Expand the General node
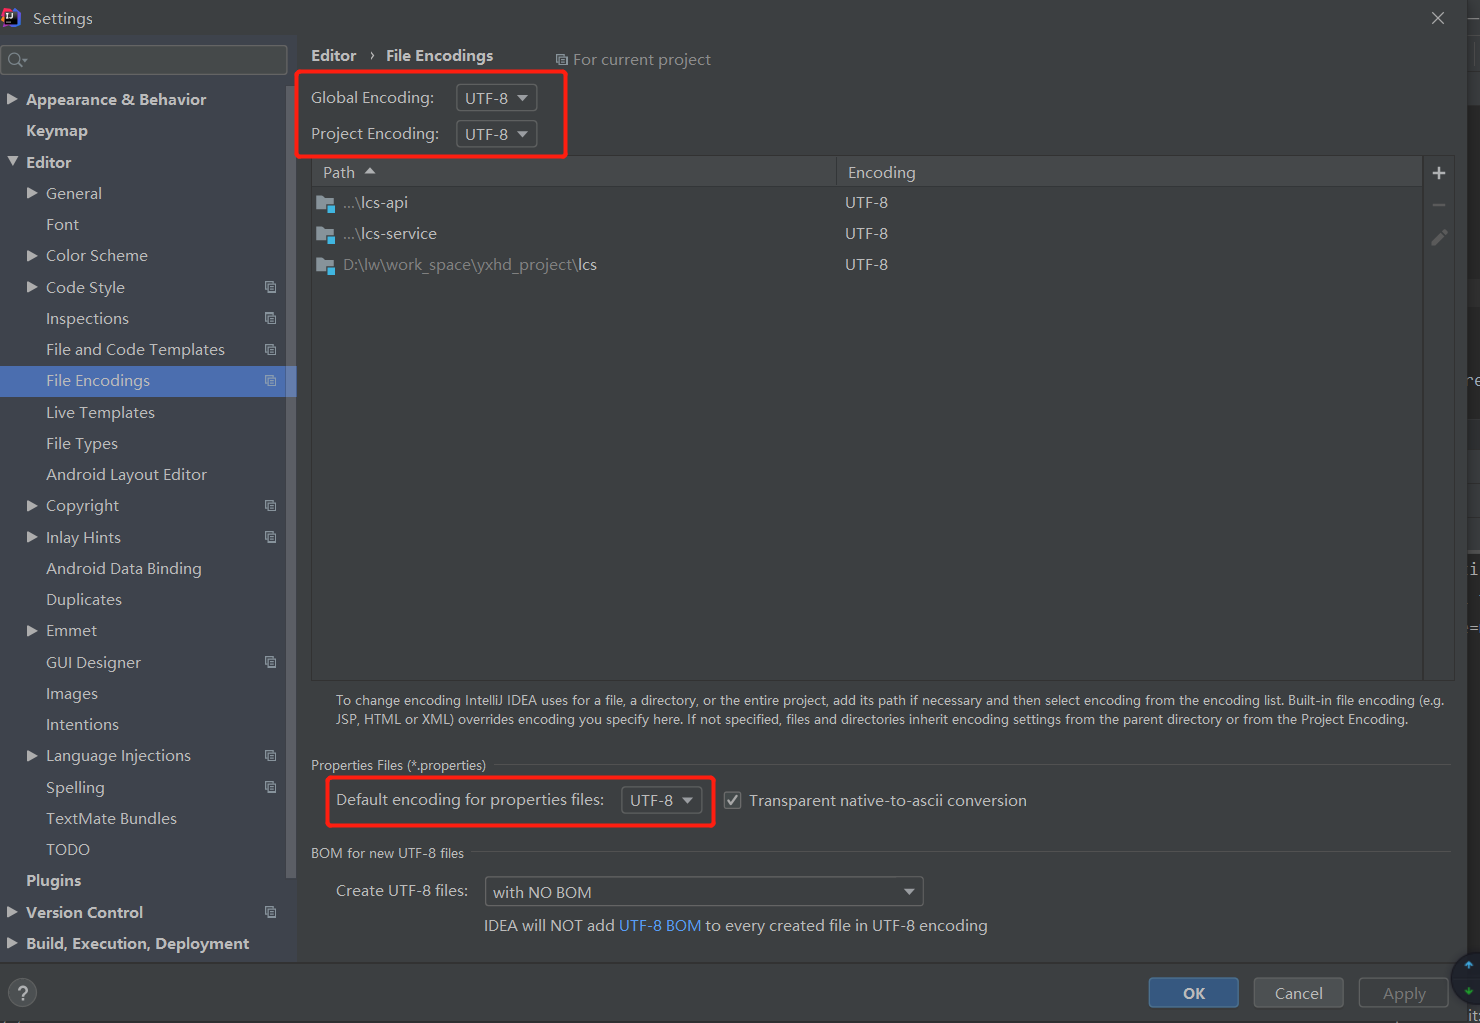This screenshot has height=1023, width=1480. click(32, 193)
